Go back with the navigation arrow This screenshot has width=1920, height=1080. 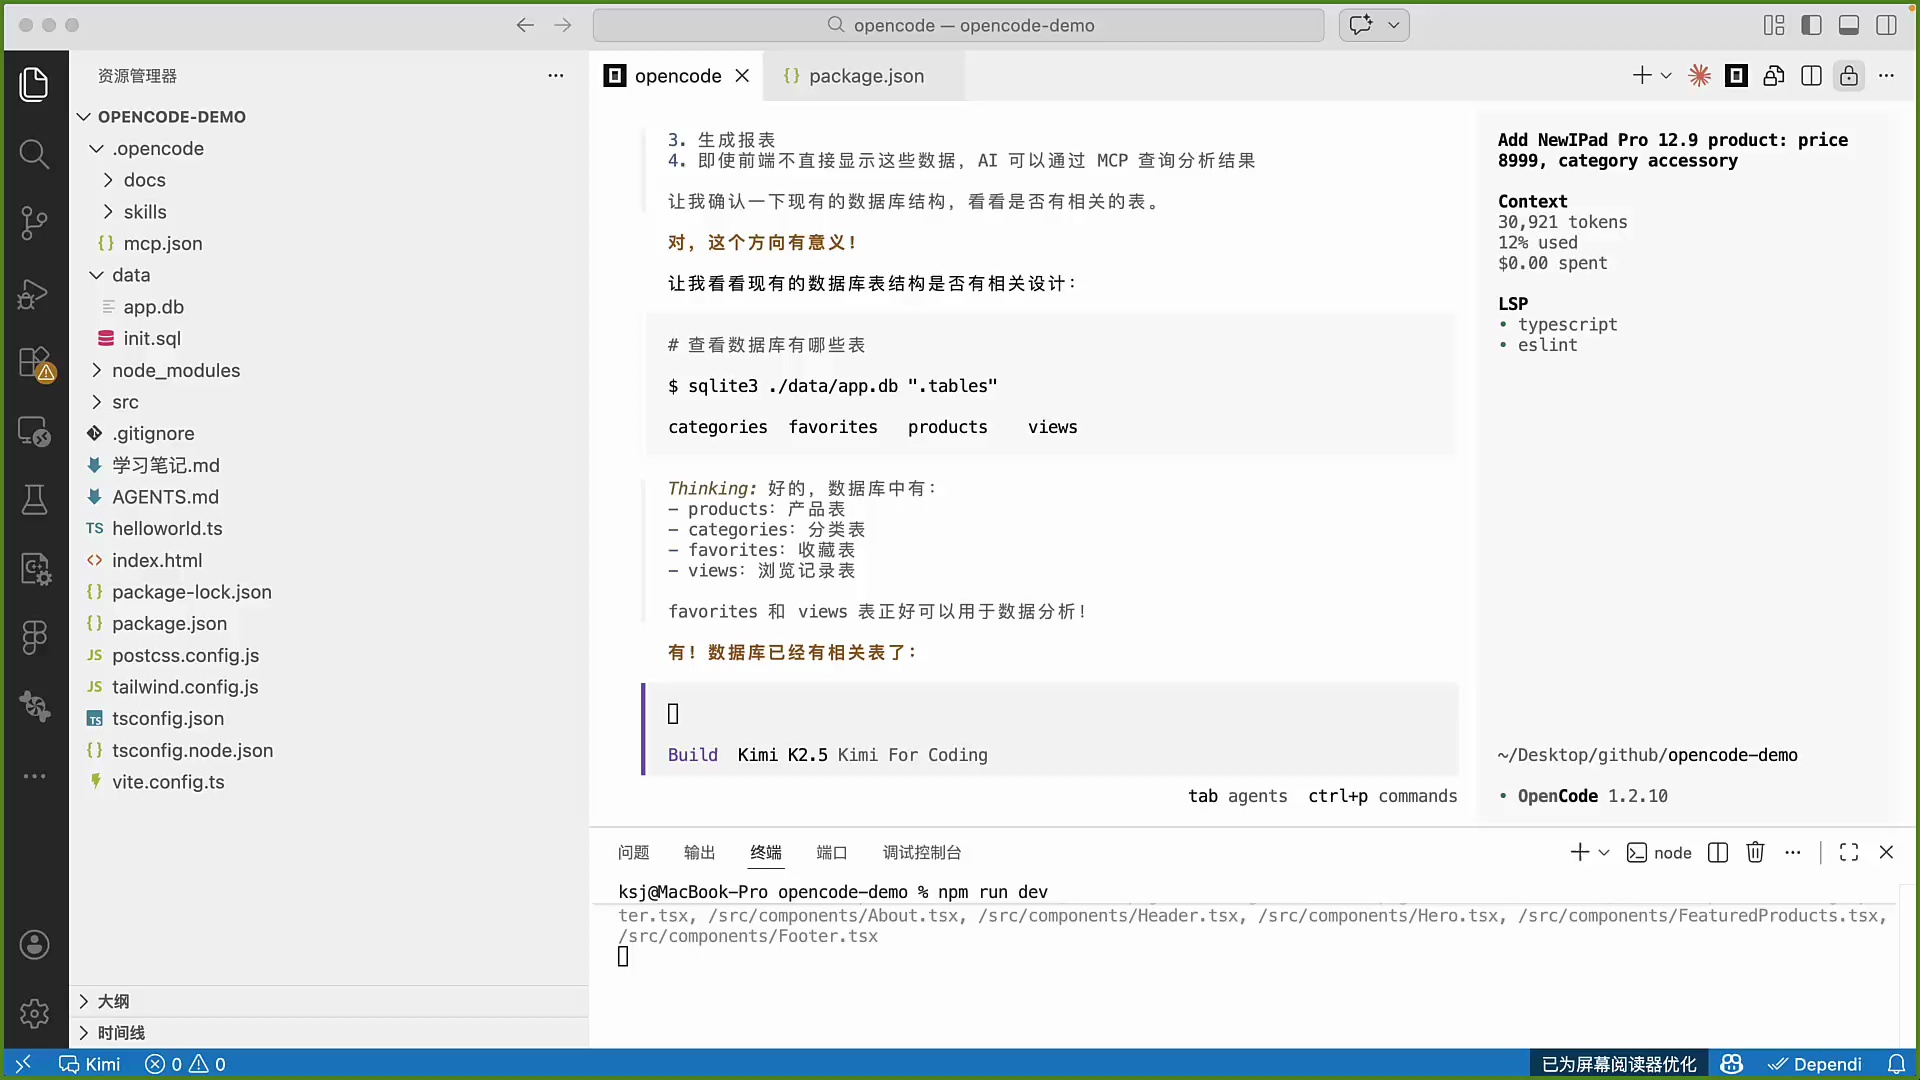525,25
